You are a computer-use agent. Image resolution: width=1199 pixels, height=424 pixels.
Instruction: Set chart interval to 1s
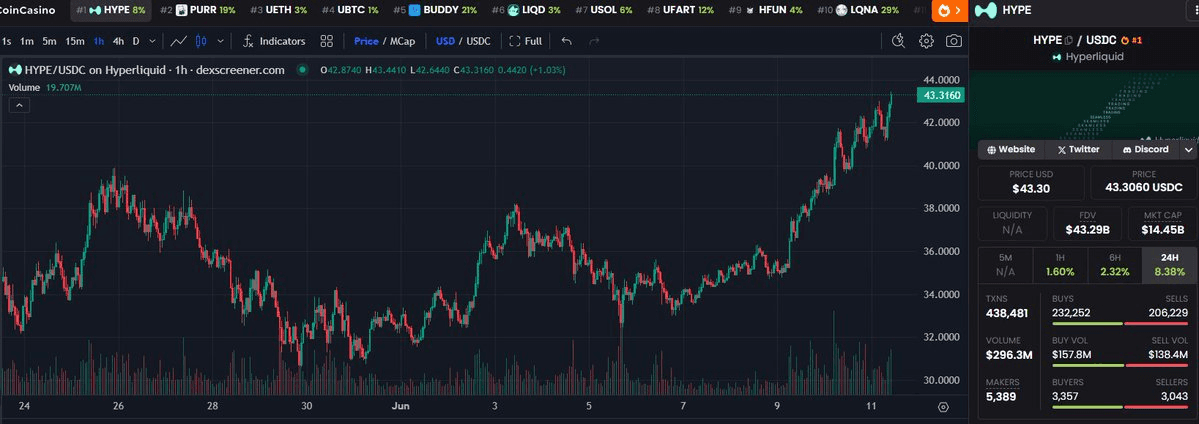[x=7, y=41]
